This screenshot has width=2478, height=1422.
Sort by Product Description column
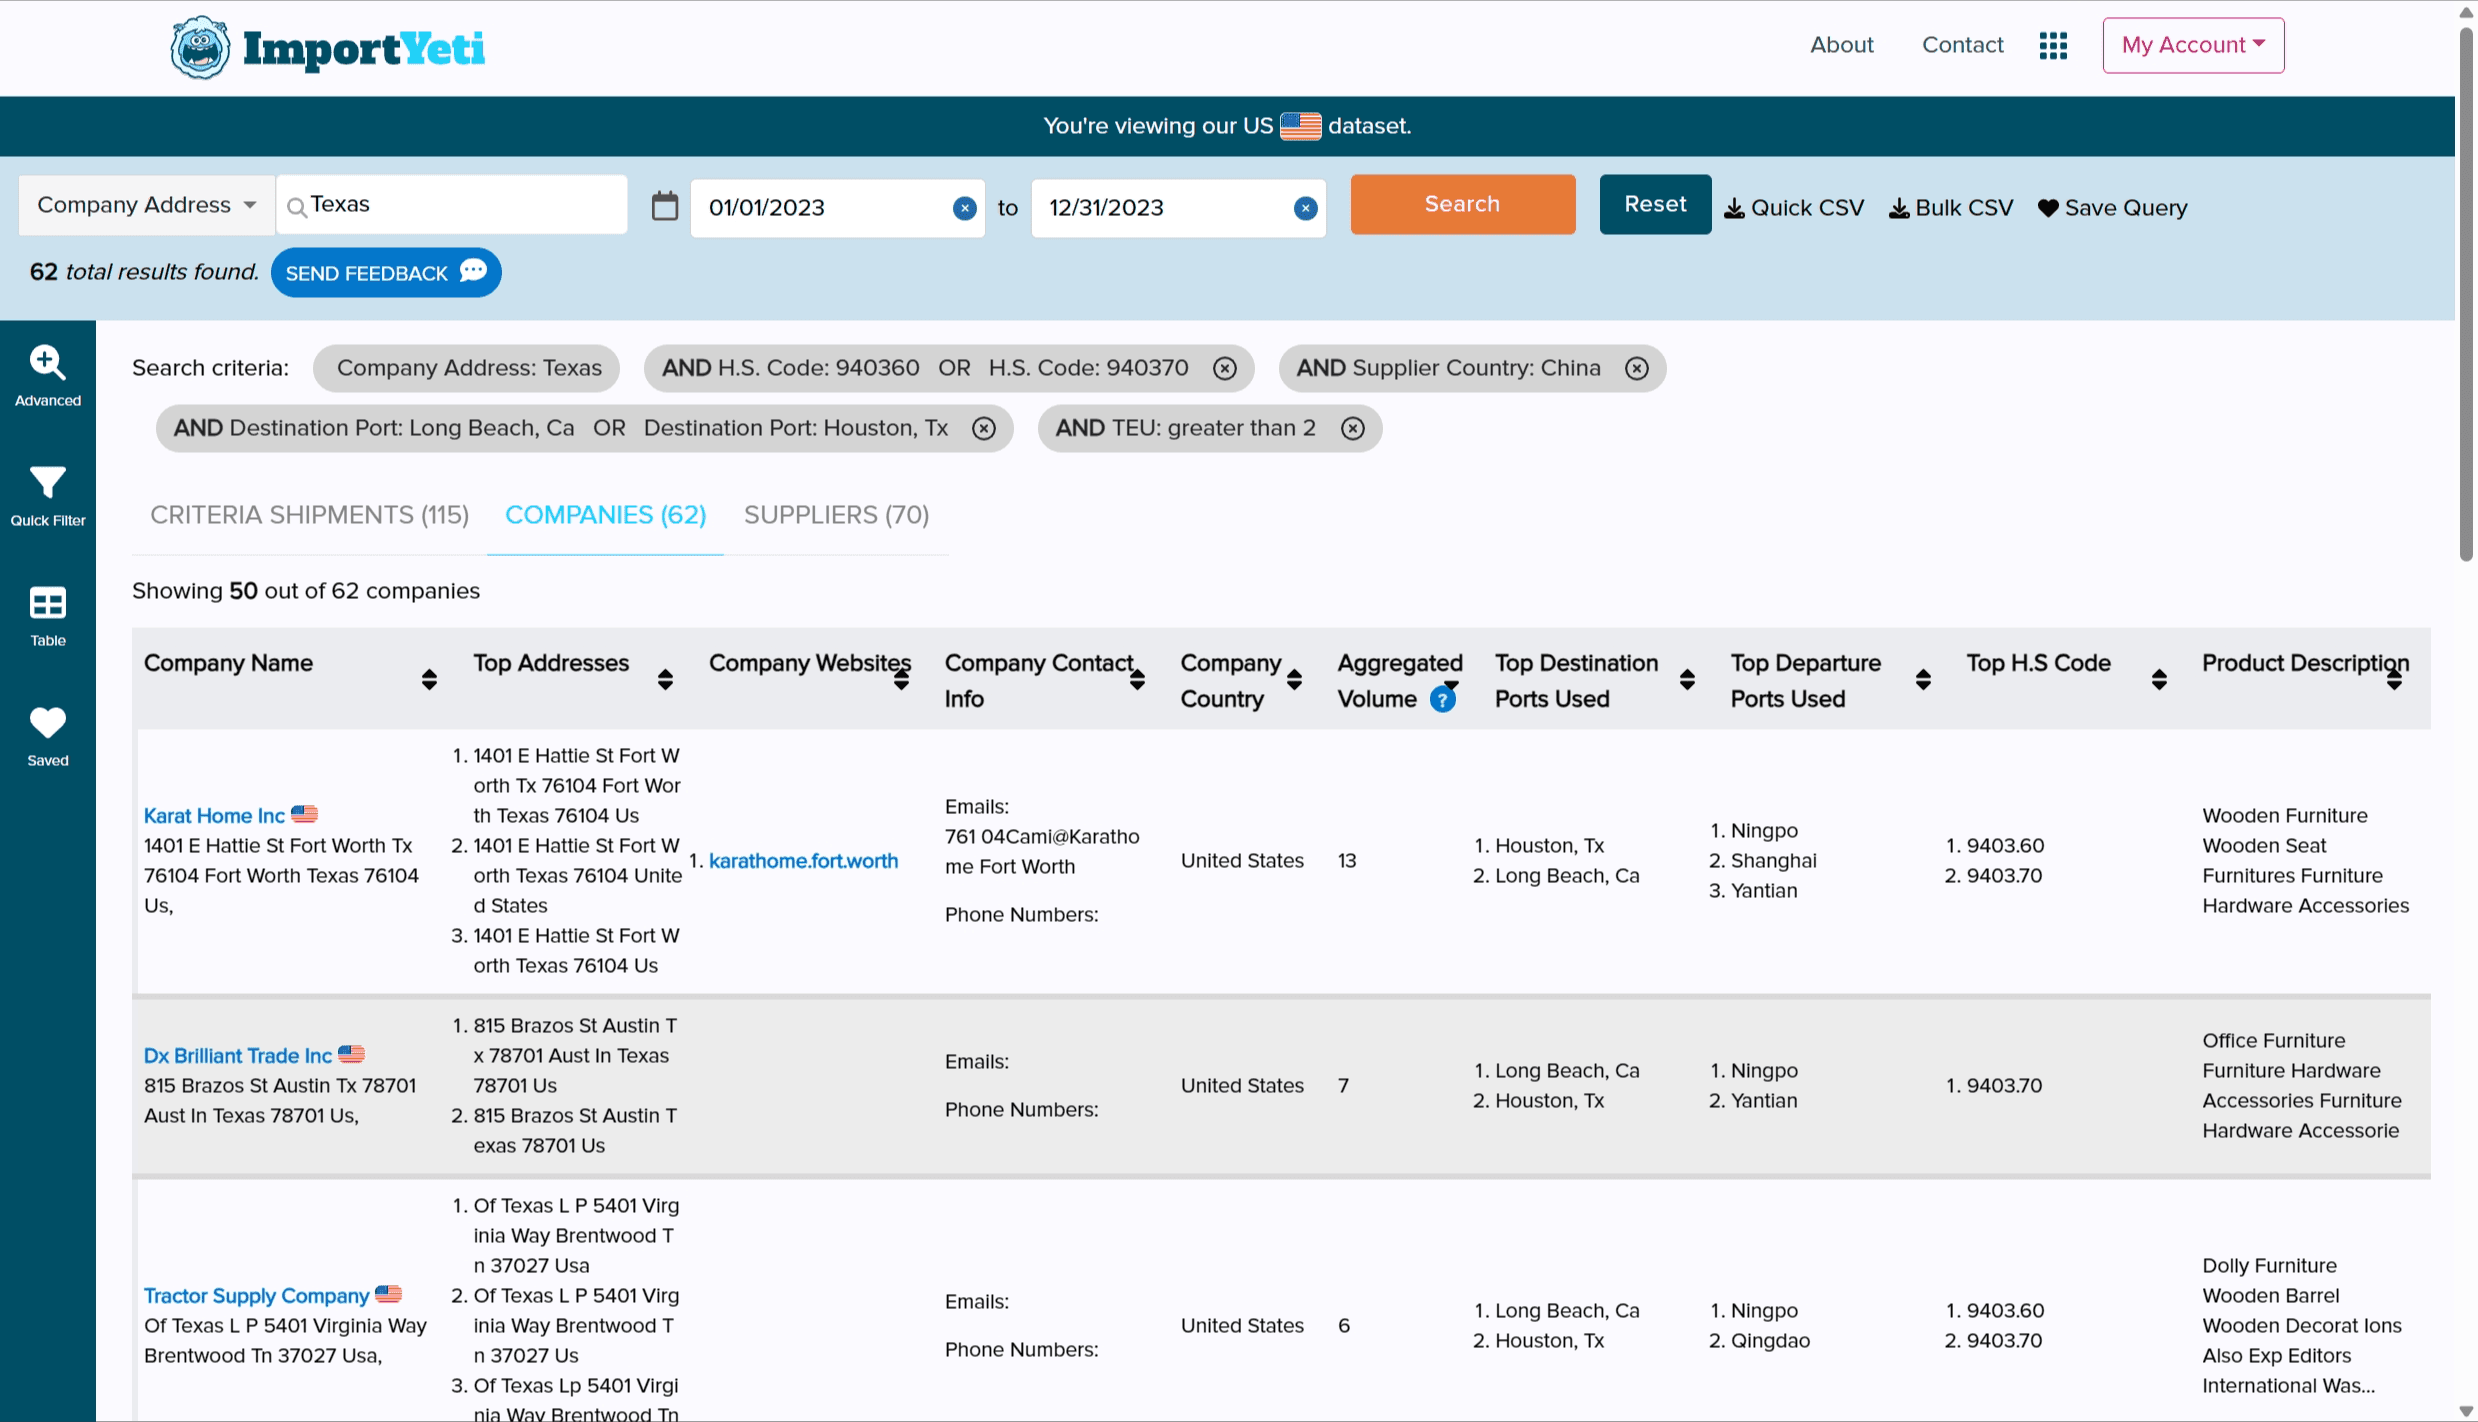click(2393, 680)
